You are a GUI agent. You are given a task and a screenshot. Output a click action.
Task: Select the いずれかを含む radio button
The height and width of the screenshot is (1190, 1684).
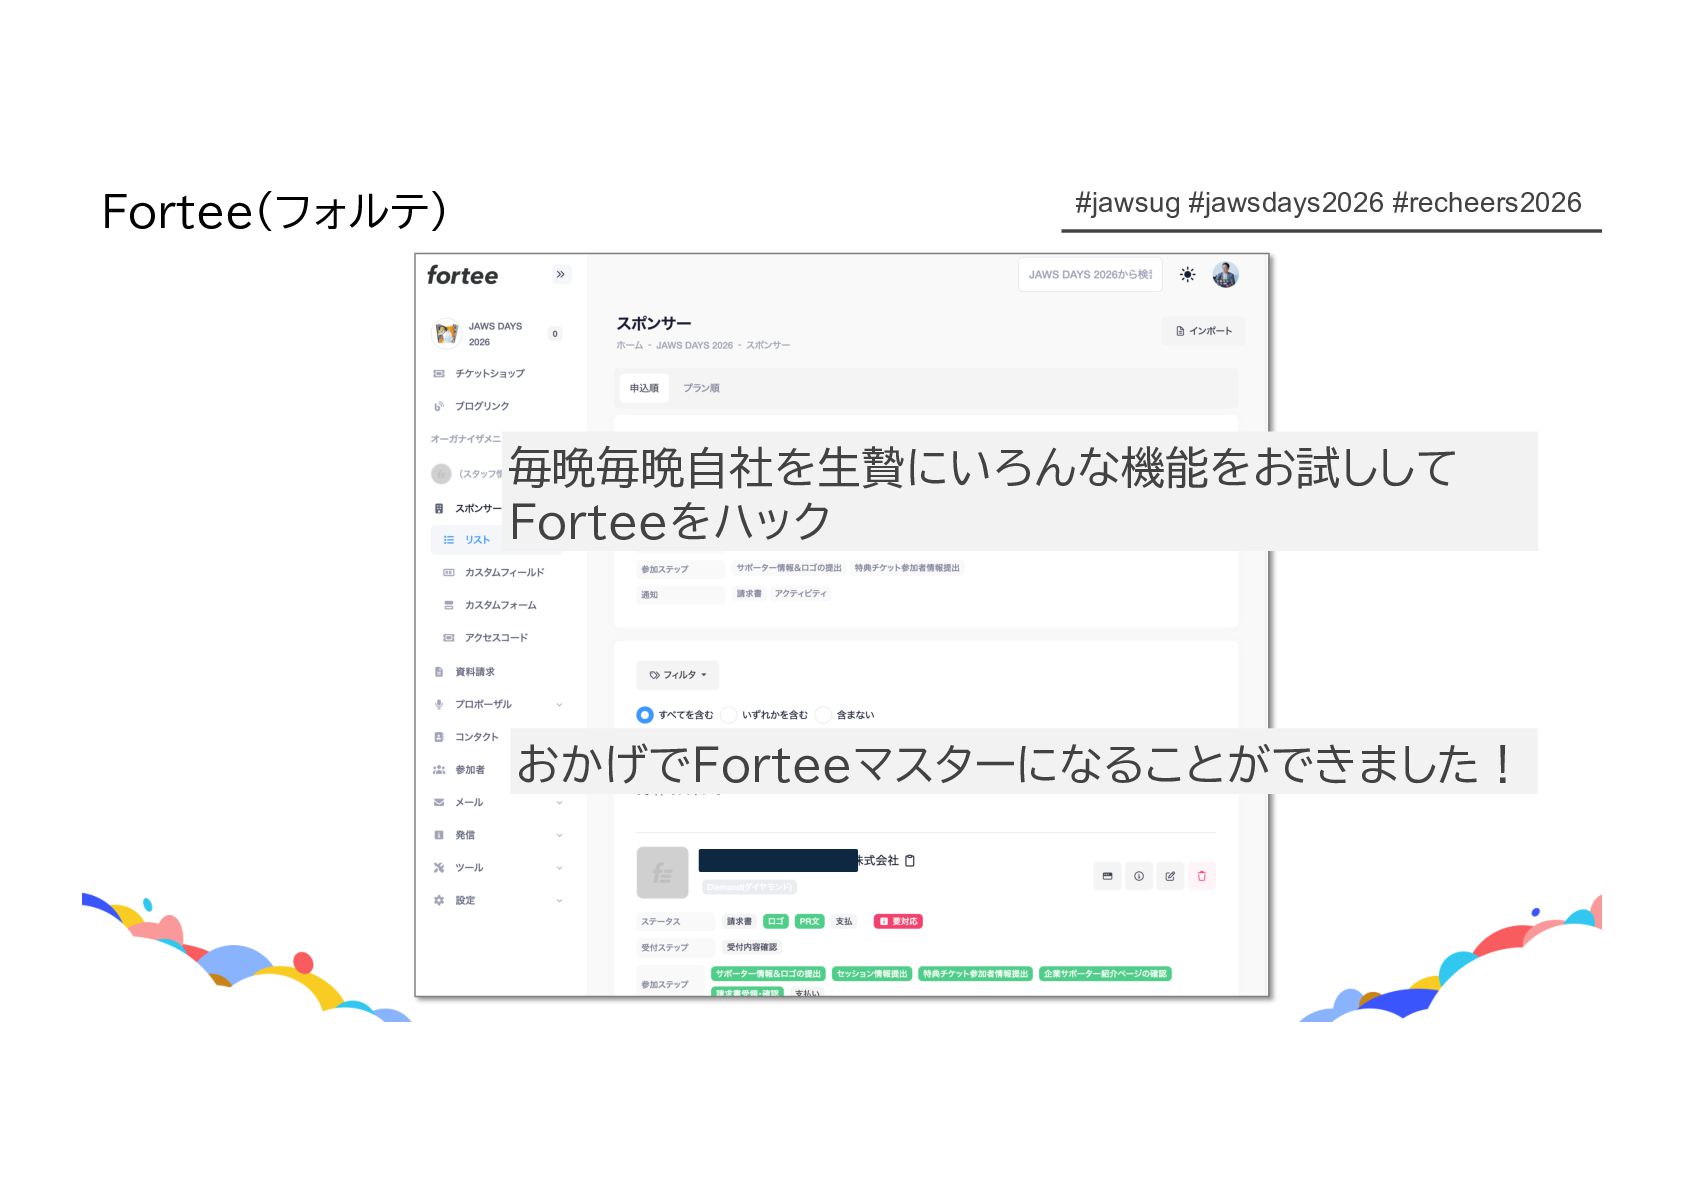[x=729, y=715]
